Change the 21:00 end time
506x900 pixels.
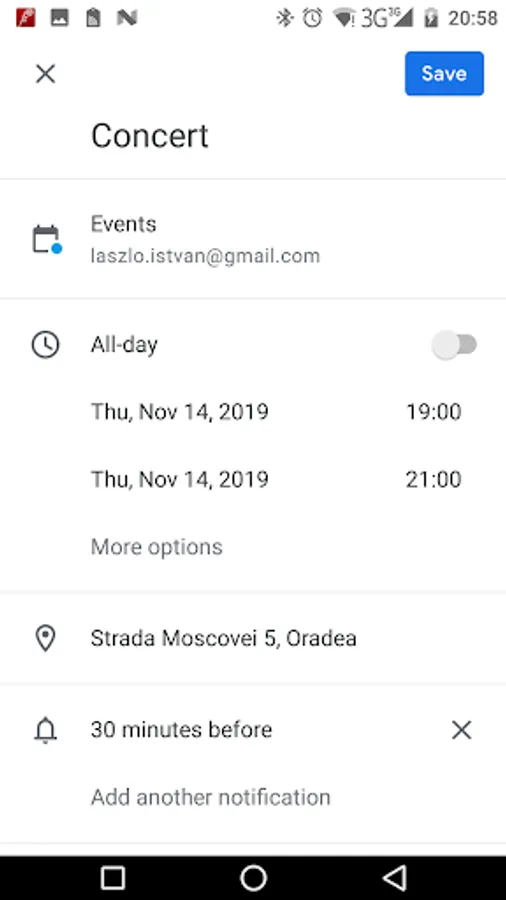click(433, 479)
